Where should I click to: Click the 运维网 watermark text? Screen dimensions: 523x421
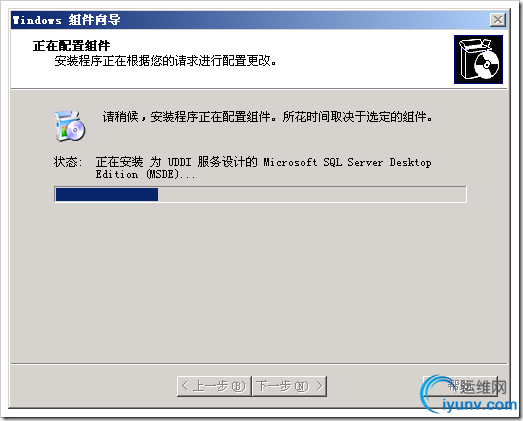(484, 387)
